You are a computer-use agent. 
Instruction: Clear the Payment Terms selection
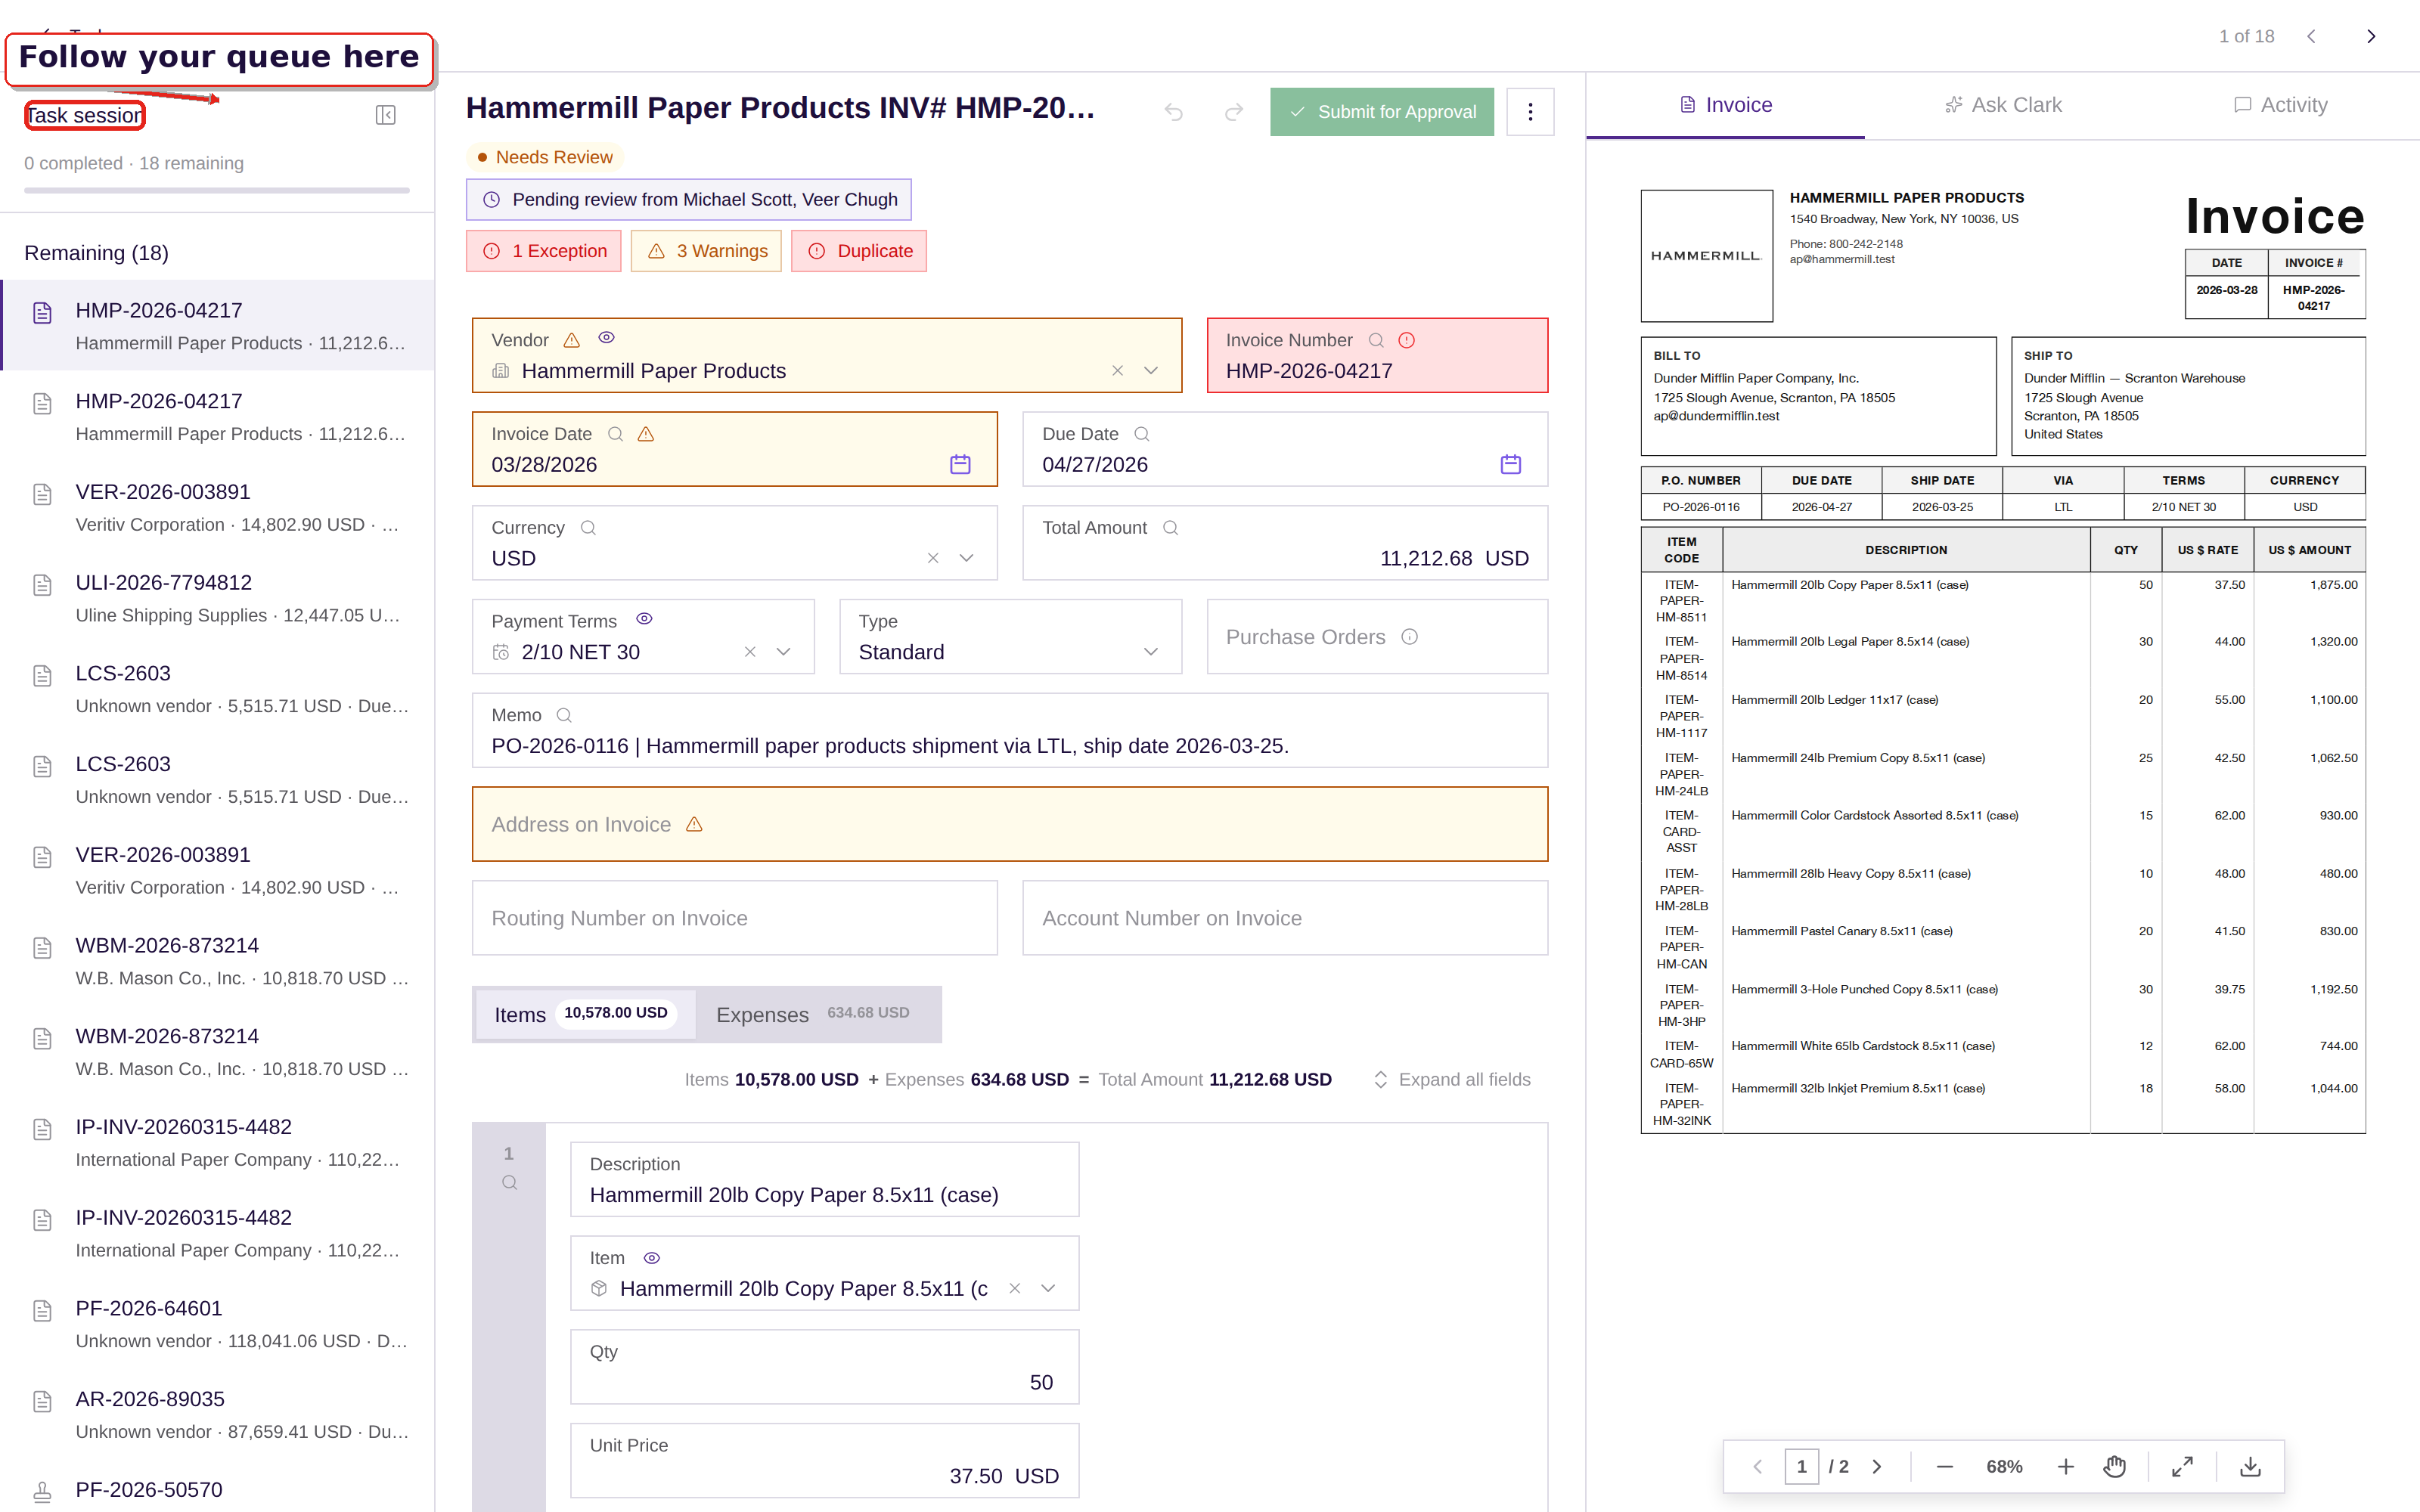(750, 652)
